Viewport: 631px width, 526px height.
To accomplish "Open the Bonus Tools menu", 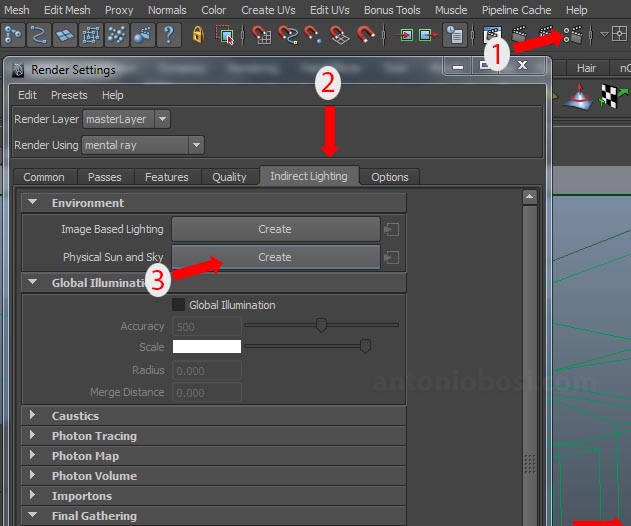I will coord(392,10).
